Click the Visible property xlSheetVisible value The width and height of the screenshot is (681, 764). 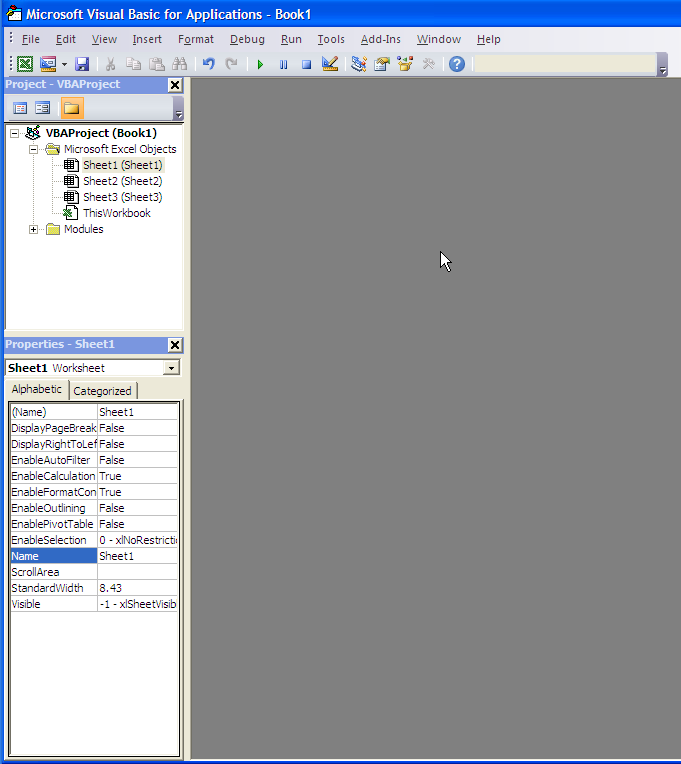[137, 605]
